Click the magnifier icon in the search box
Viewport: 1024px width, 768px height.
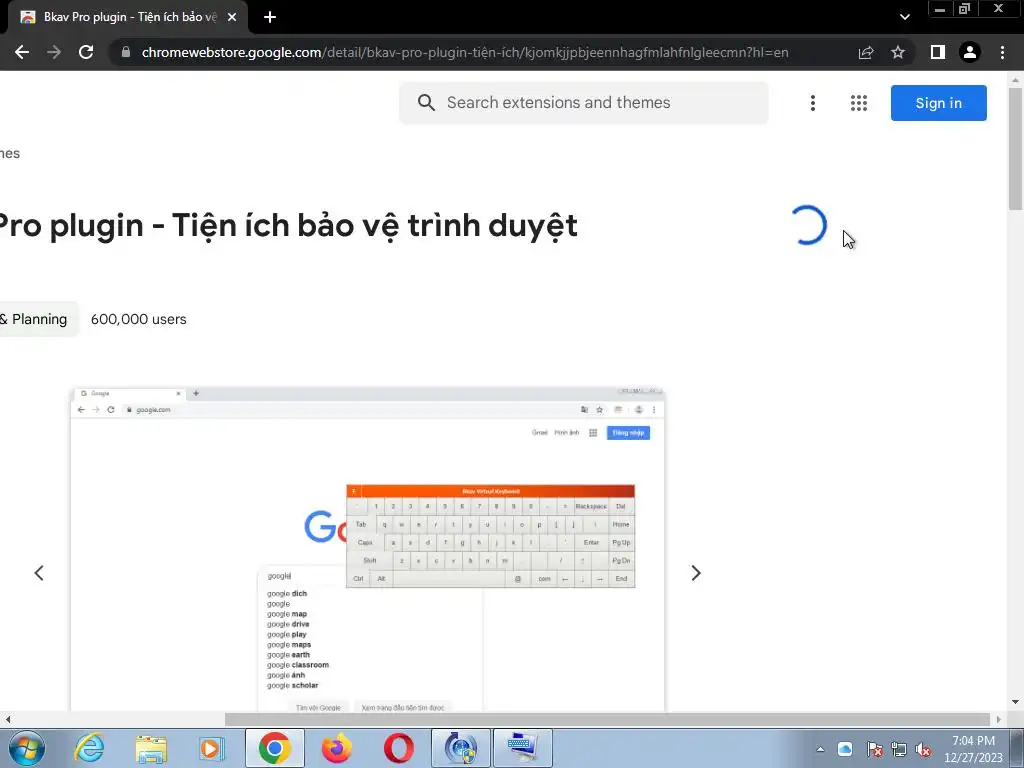coord(426,103)
